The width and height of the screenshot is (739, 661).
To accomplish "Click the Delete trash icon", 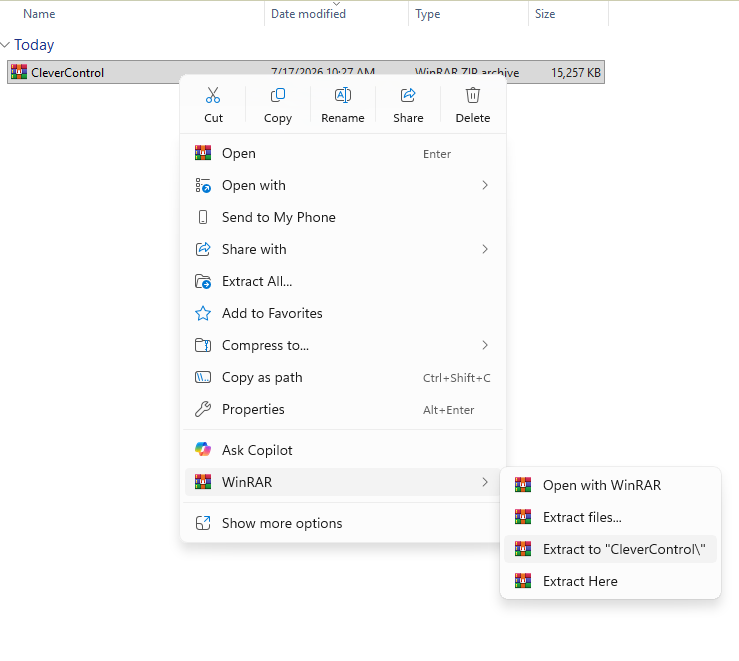I will pos(473,95).
